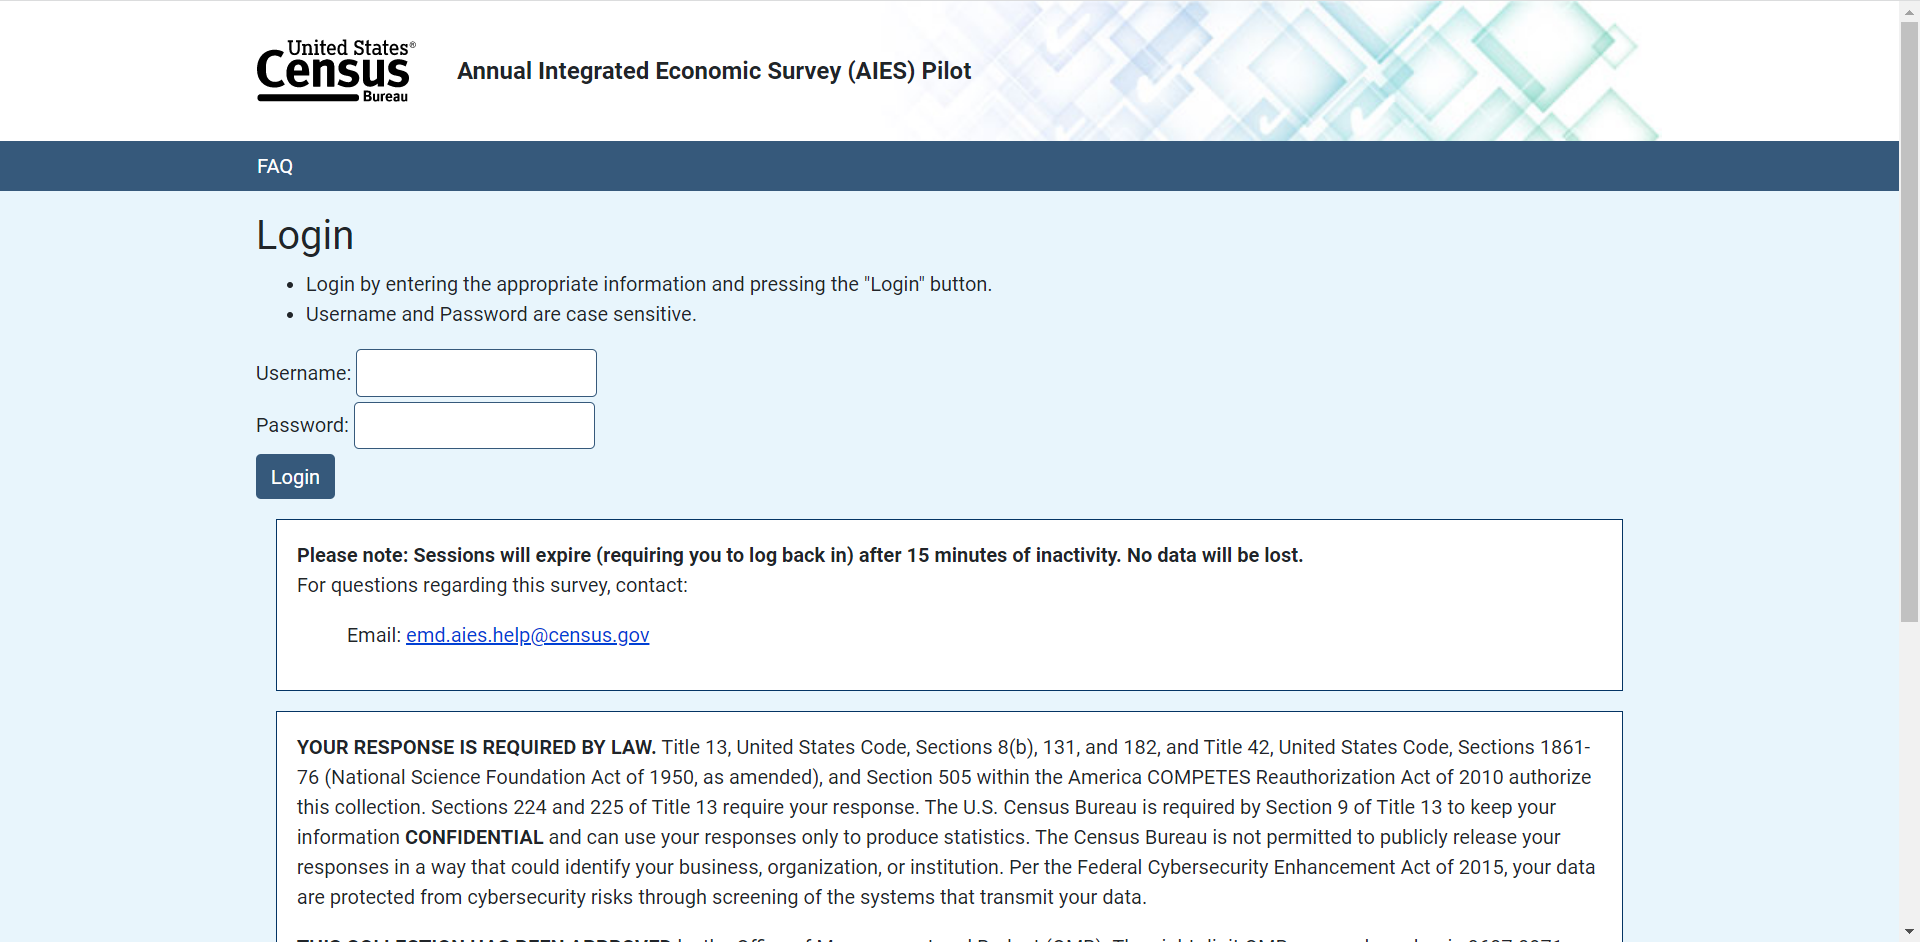Focus the Password input field

coord(474,425)
